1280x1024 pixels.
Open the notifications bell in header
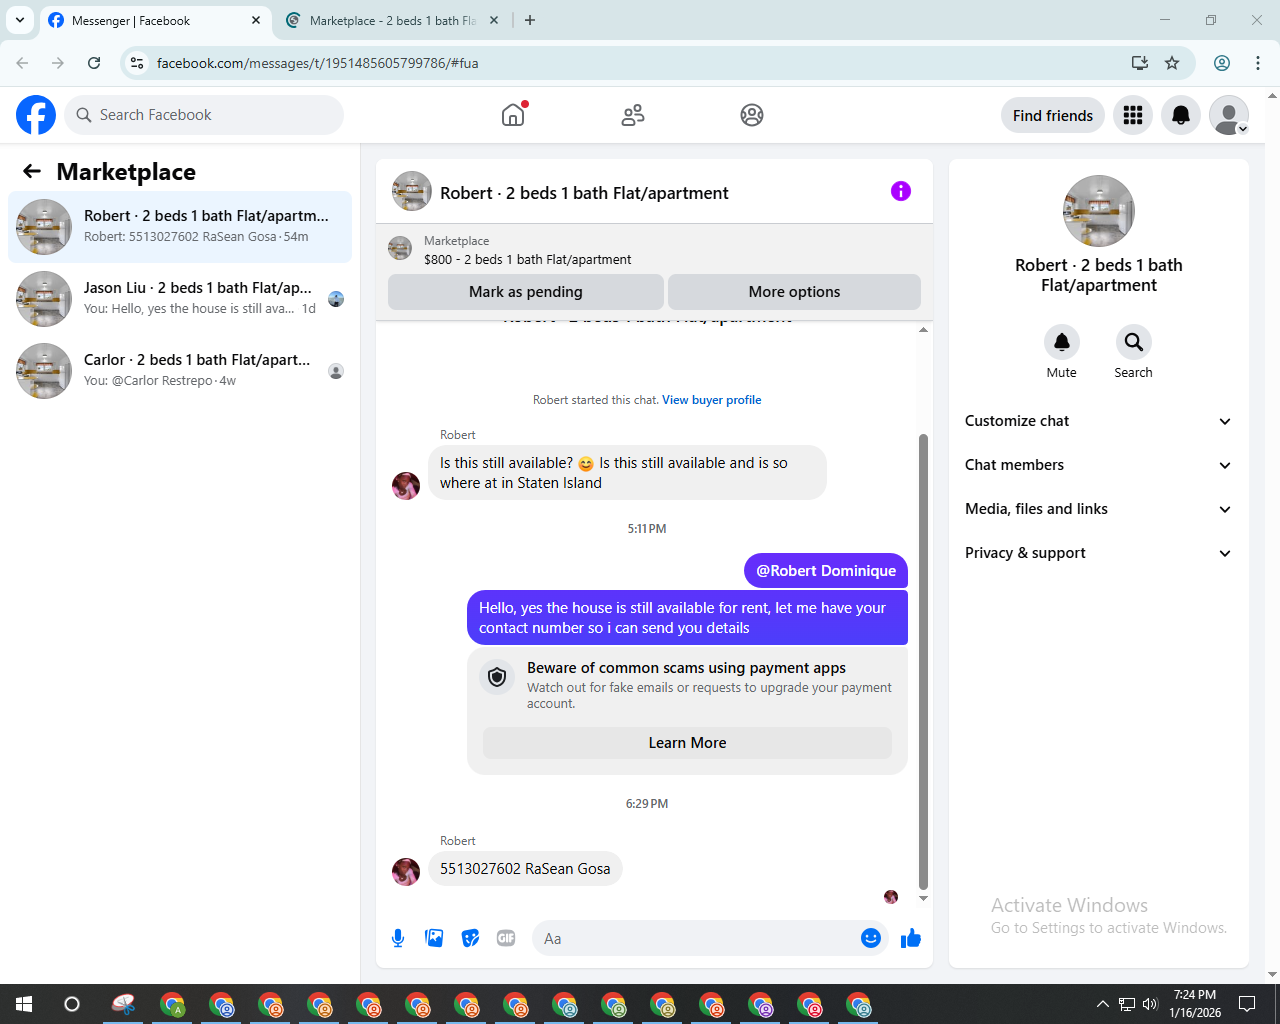(x=1181, y=115)
